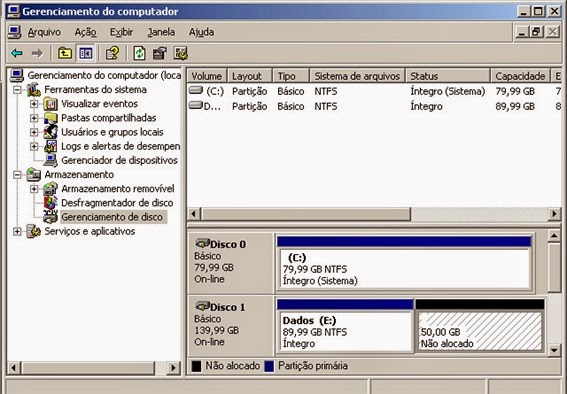Click the Visualizar eventos tree icon
567x394 pixels.
click(x=51, y=104)
